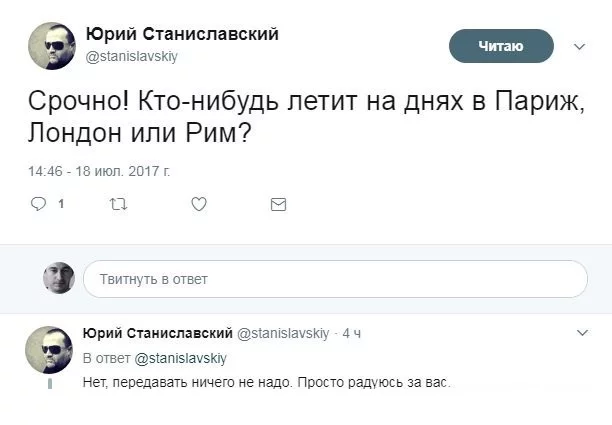Viewport: 612px width, 425px height.
Task: Focus the Твитнуть в ответ field
Action: (335, 279)
